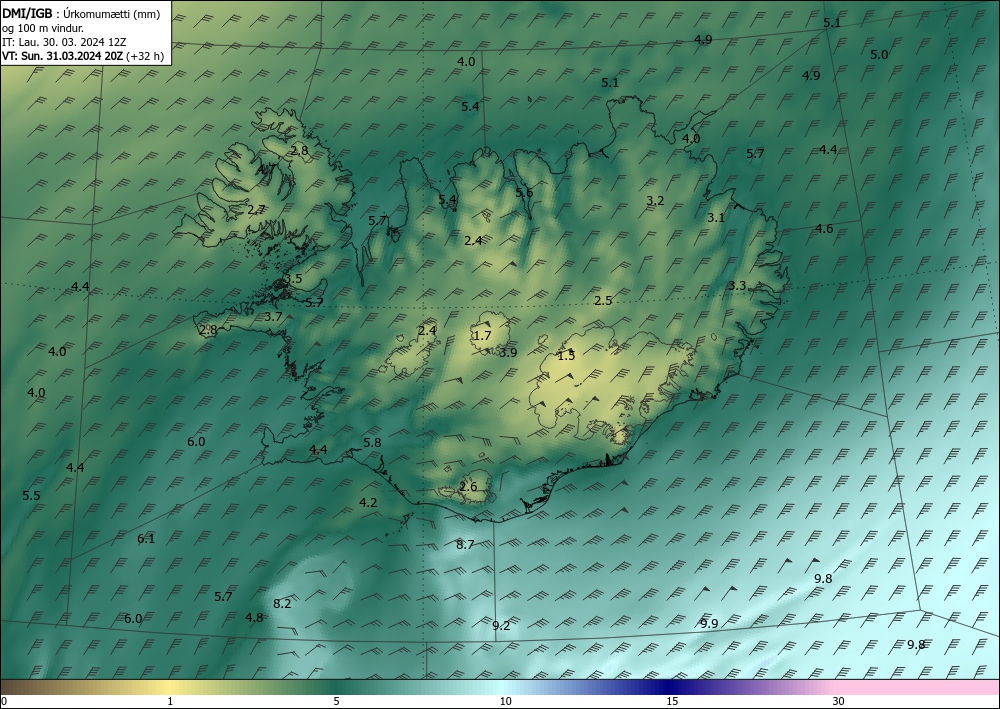Click the 9.2 value on the map
The image size is (1000, 709).
click(501, 625)
